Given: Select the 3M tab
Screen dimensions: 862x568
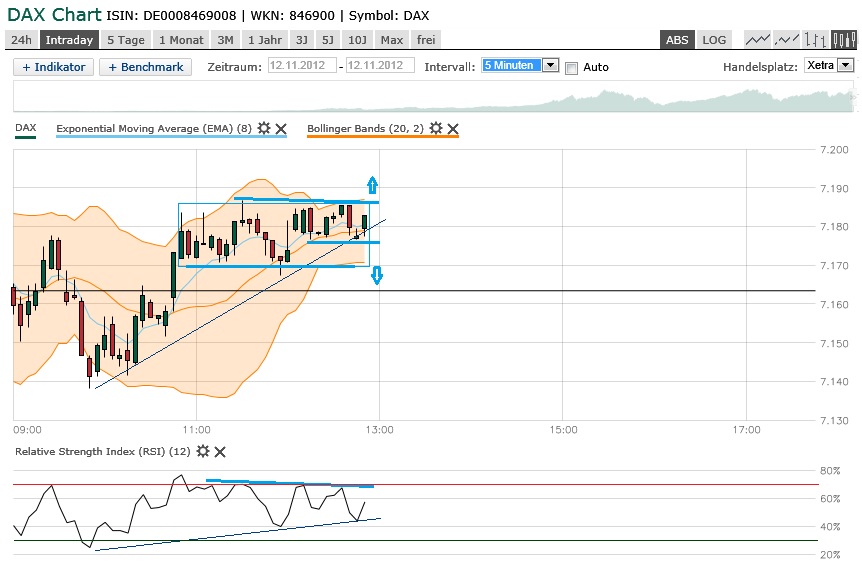Looking at the screenshot, I should [225, 40].
